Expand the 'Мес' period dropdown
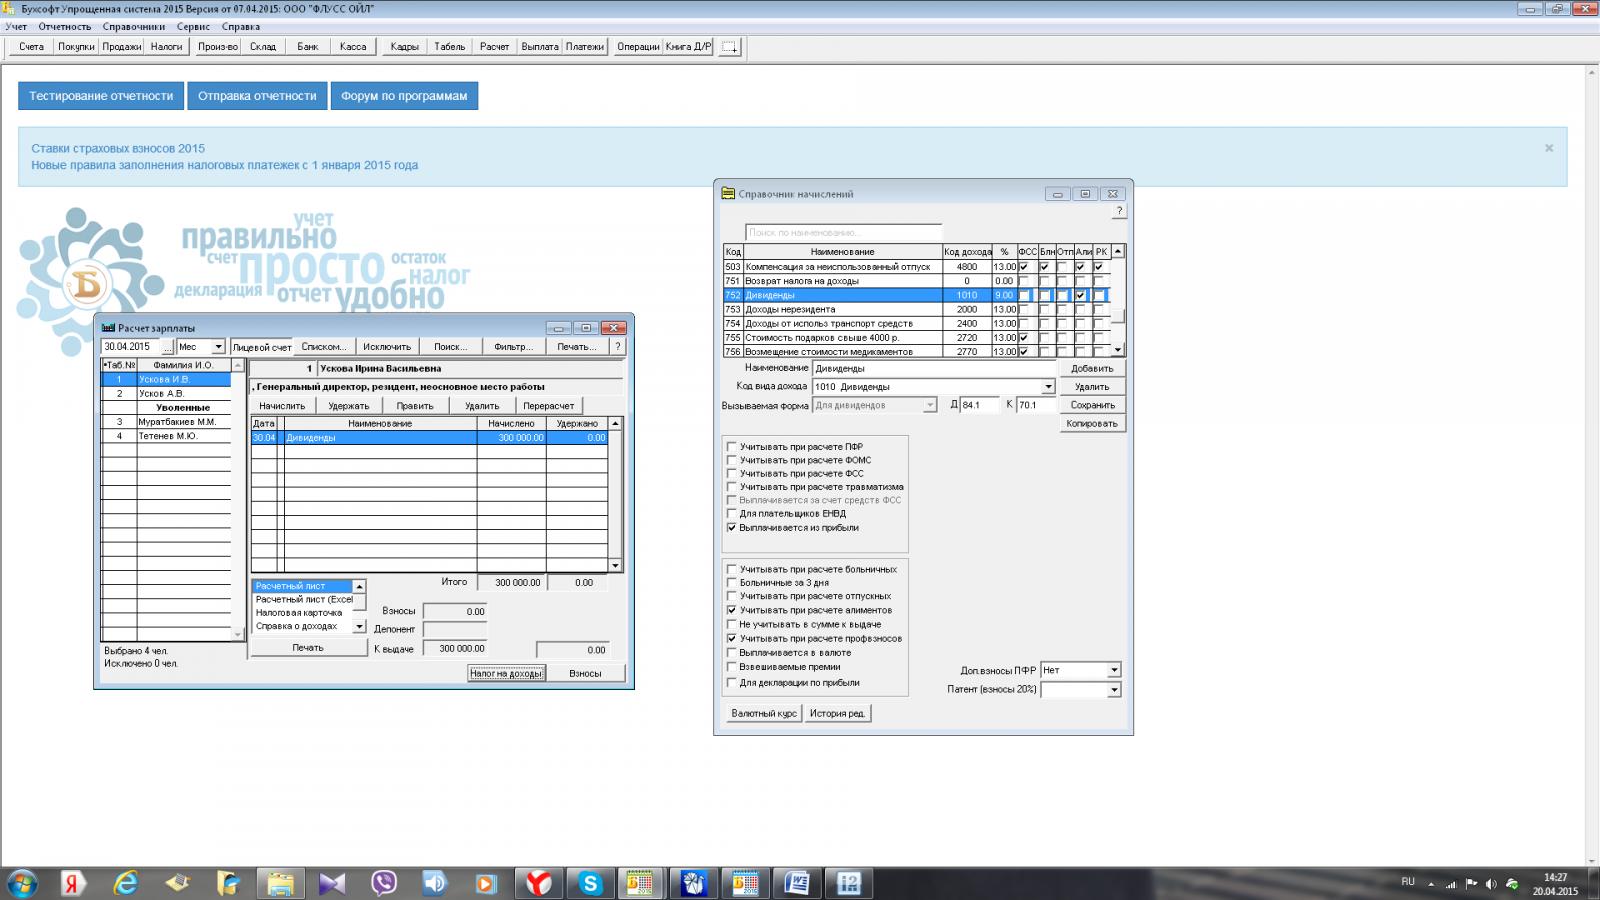The width and height of the screenshot is (1600, 900). click(218, 347)
